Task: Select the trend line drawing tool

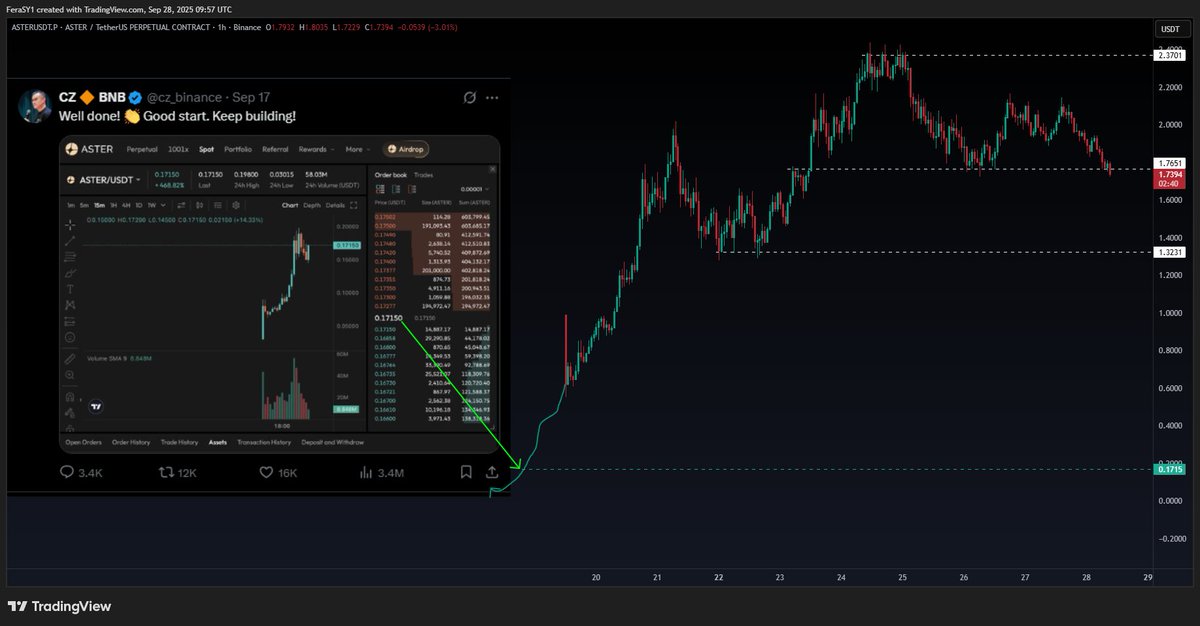Action: [70, 241]
